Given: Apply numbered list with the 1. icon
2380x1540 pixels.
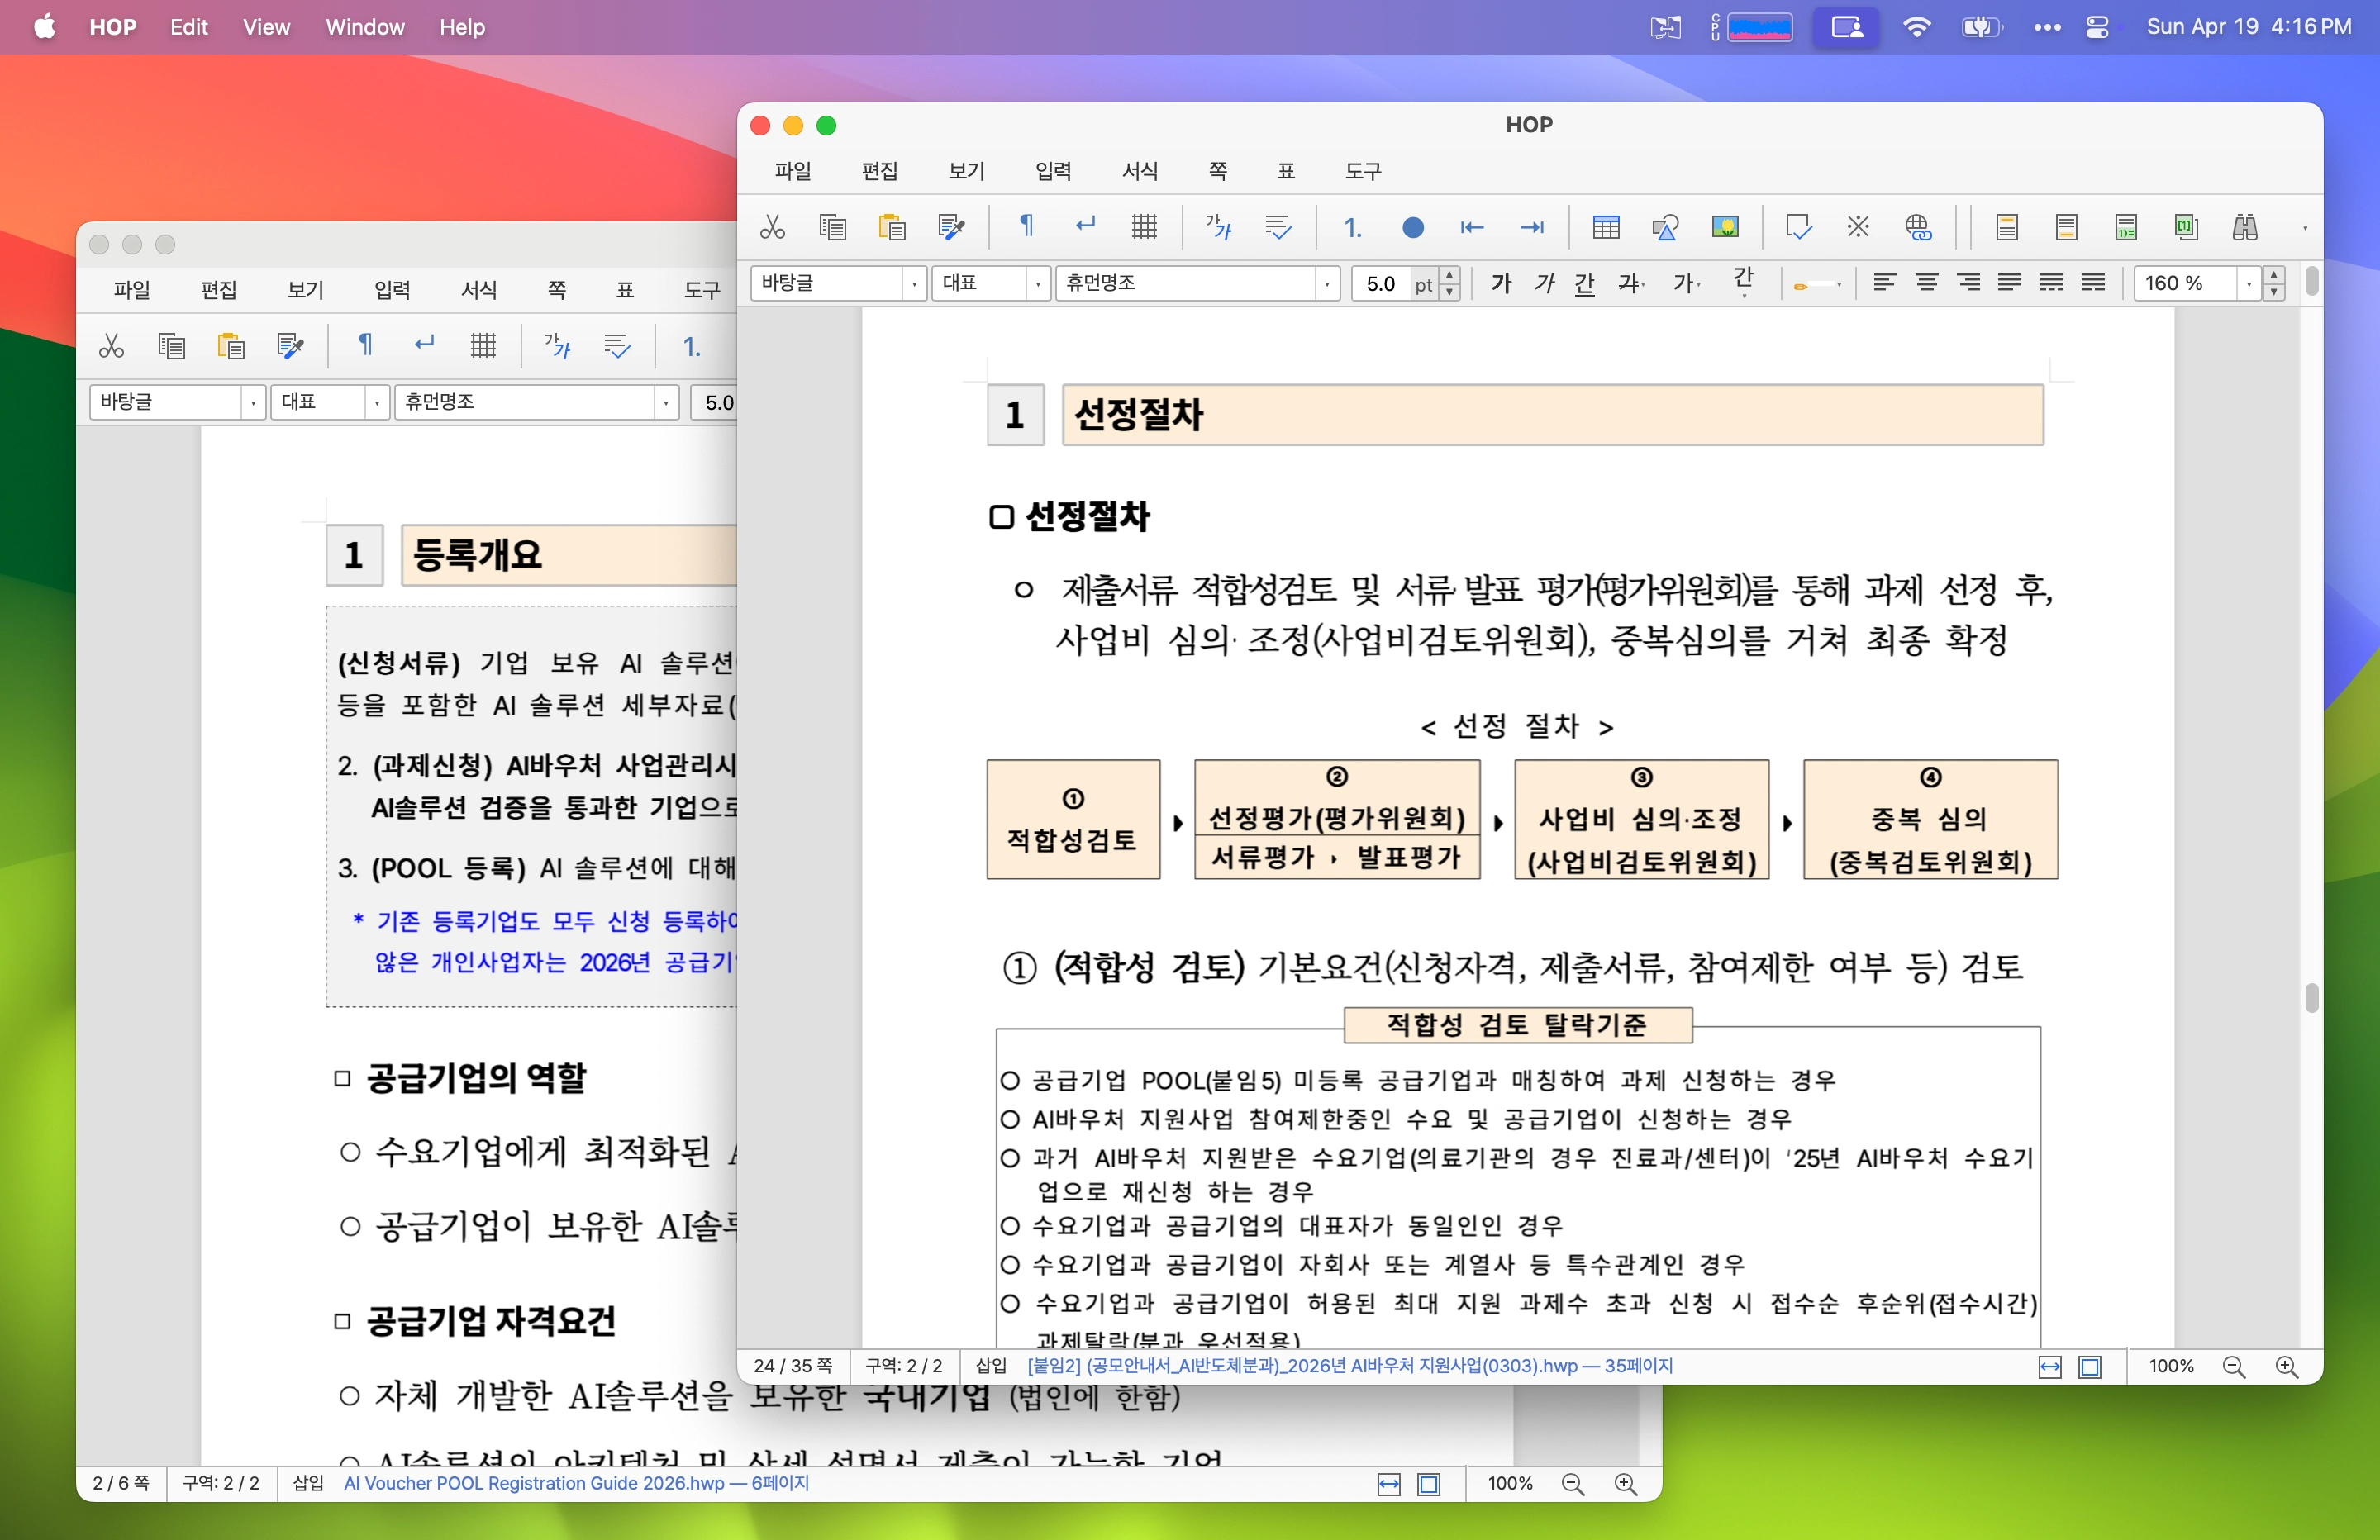Looking at the screenshot, I should pyautogui.click(x=1354, y=227).
